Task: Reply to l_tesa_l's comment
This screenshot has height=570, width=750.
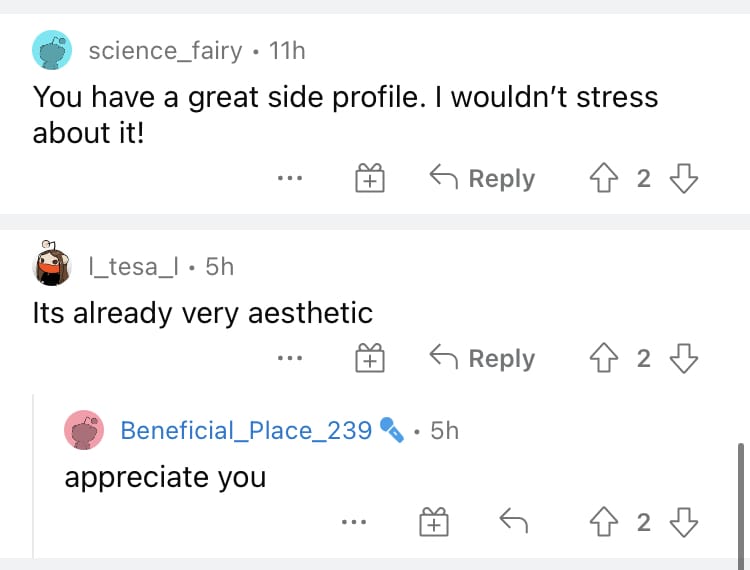Action: coord(483,358)
